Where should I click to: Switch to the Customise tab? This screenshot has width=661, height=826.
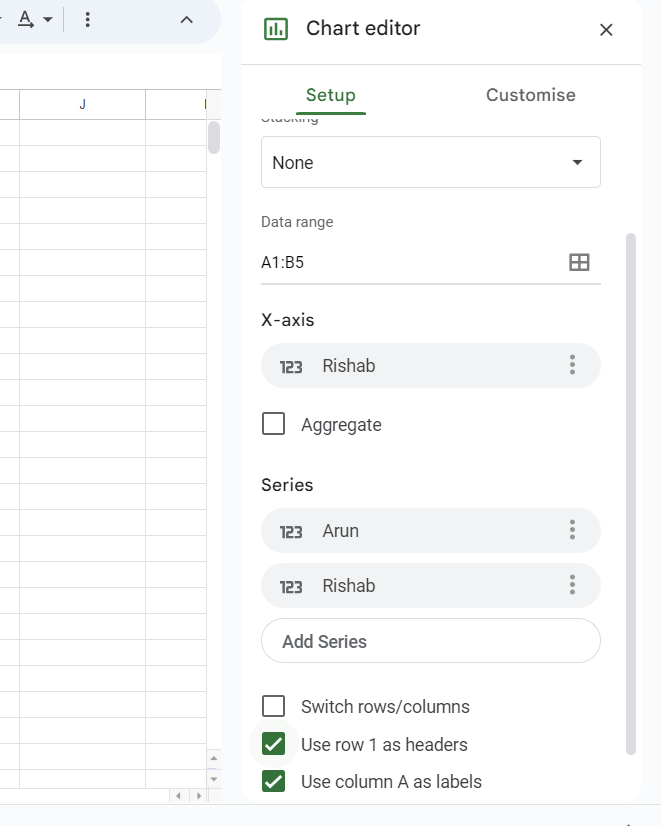tap(530, 96)
